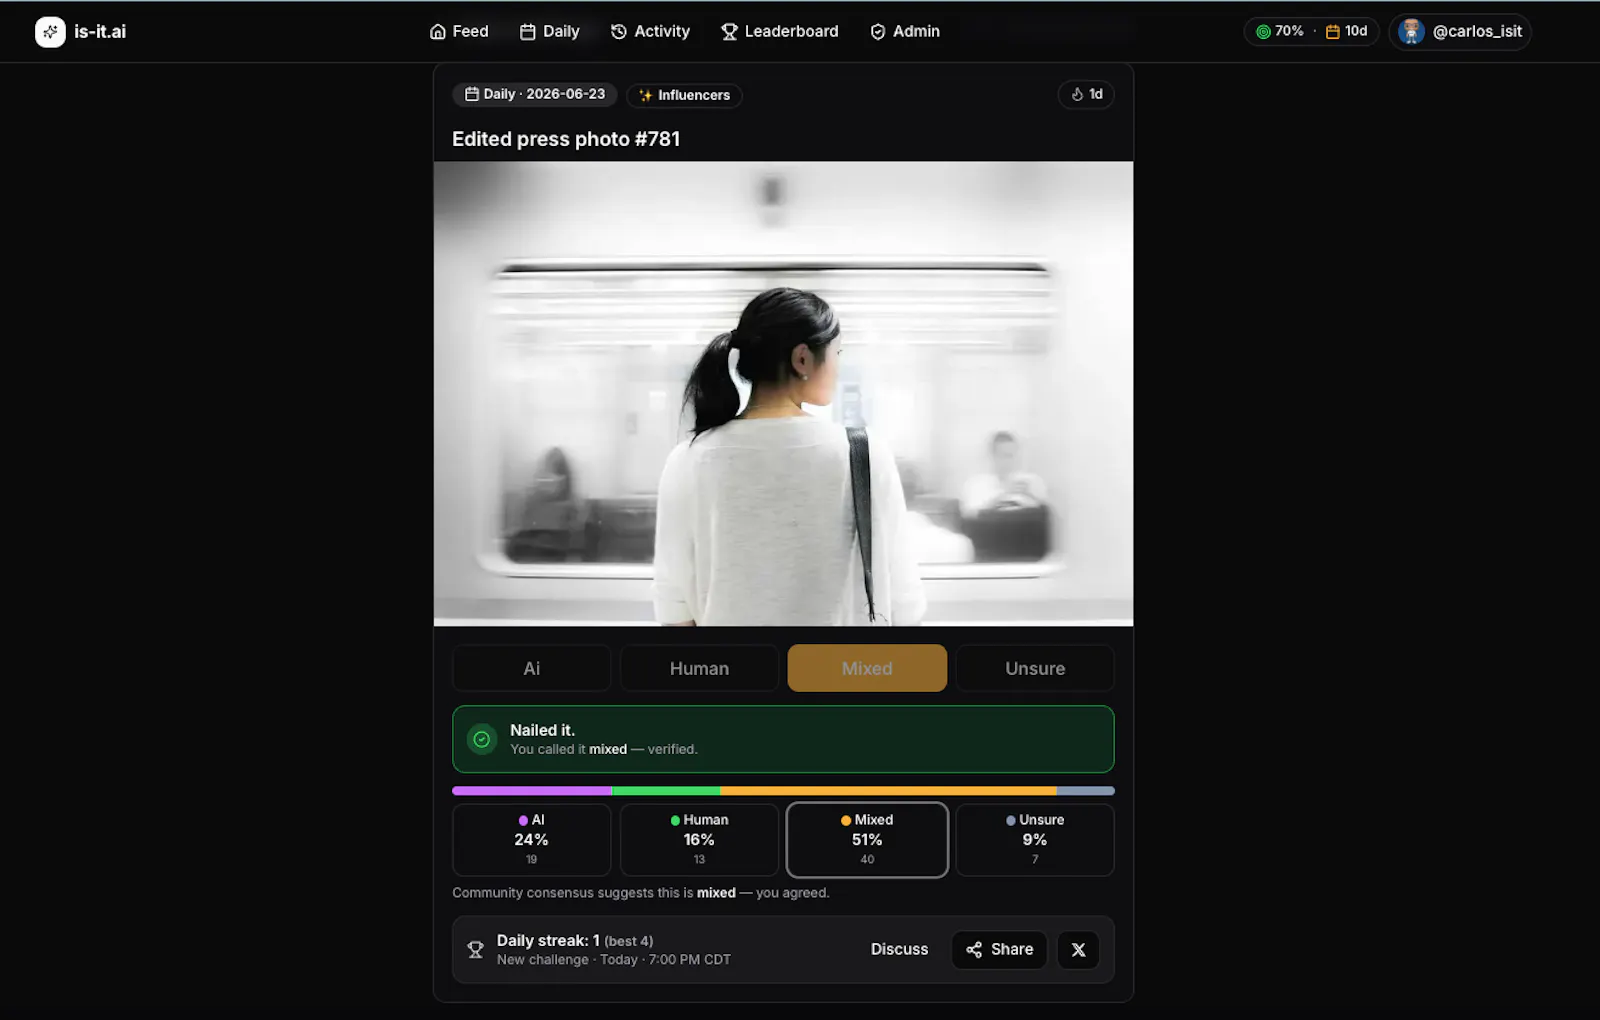This screenshot has height=1020, width=1600.
Task: Click the is-it.ai logo icon
Action: pyautogui.click(x=50, y=32)
